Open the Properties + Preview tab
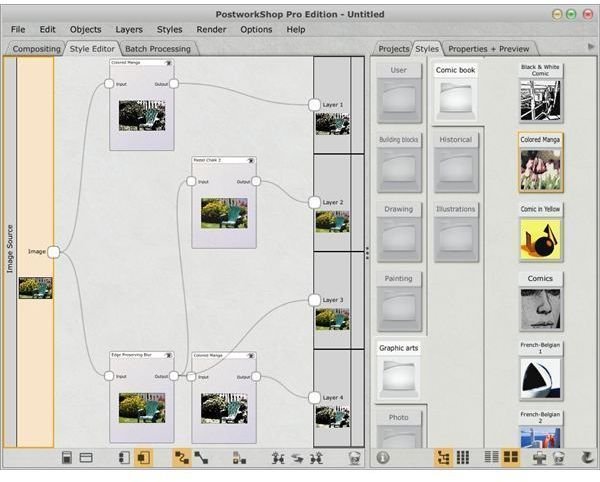600x482 pixels. point(488,49)
